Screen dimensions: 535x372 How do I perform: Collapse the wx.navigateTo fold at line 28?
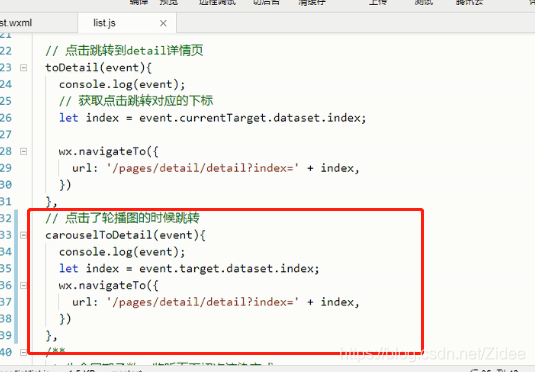tap(24, 151)
